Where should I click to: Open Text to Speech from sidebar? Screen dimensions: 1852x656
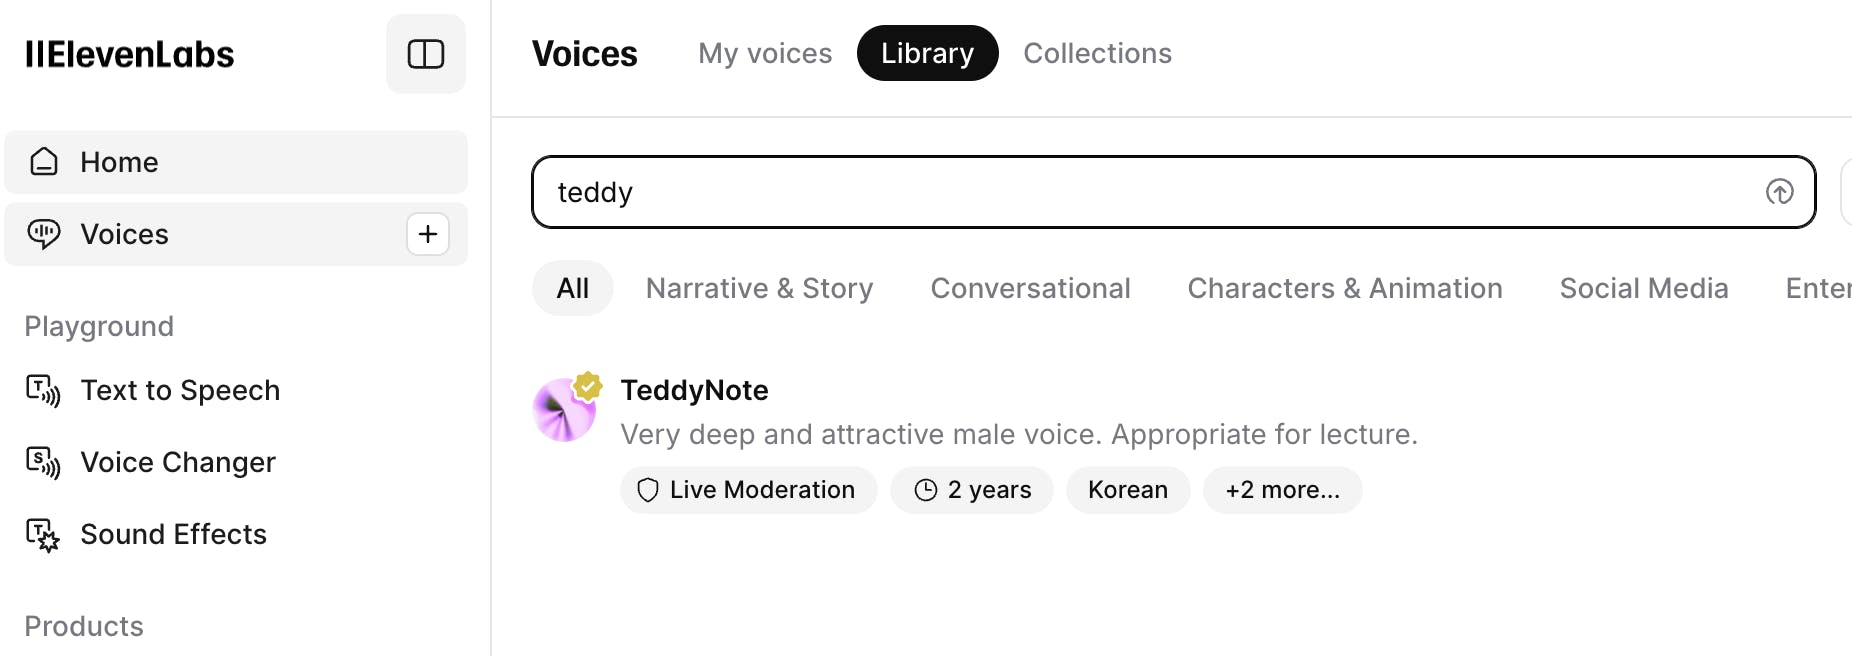[x=180, y=390]
